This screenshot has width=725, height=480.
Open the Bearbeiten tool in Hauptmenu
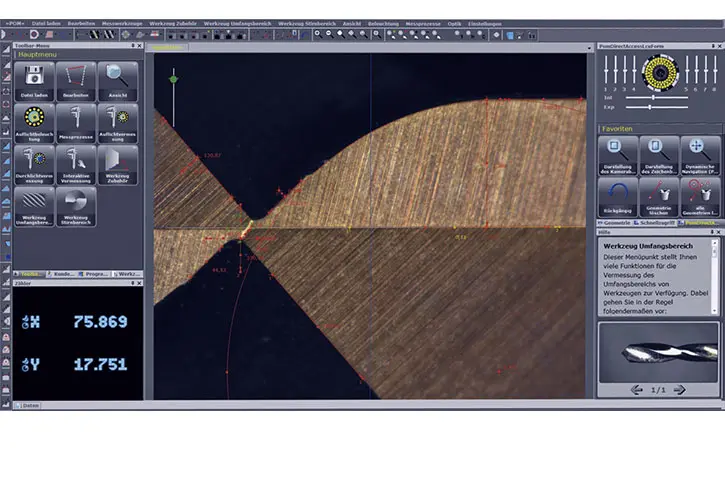point(76,80)
